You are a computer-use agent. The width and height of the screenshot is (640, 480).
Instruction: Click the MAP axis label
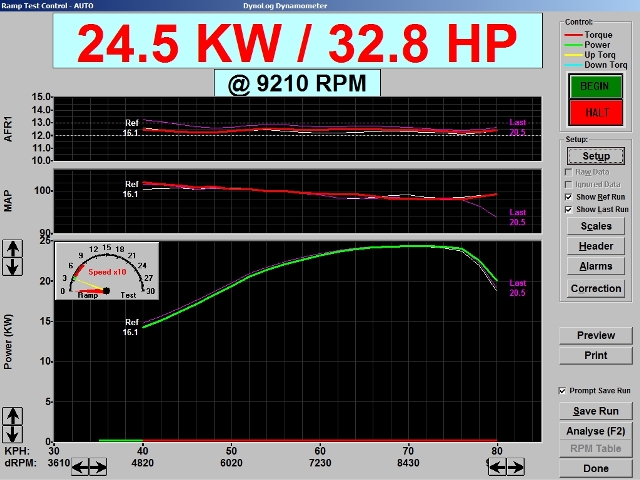tap(8, 201)
